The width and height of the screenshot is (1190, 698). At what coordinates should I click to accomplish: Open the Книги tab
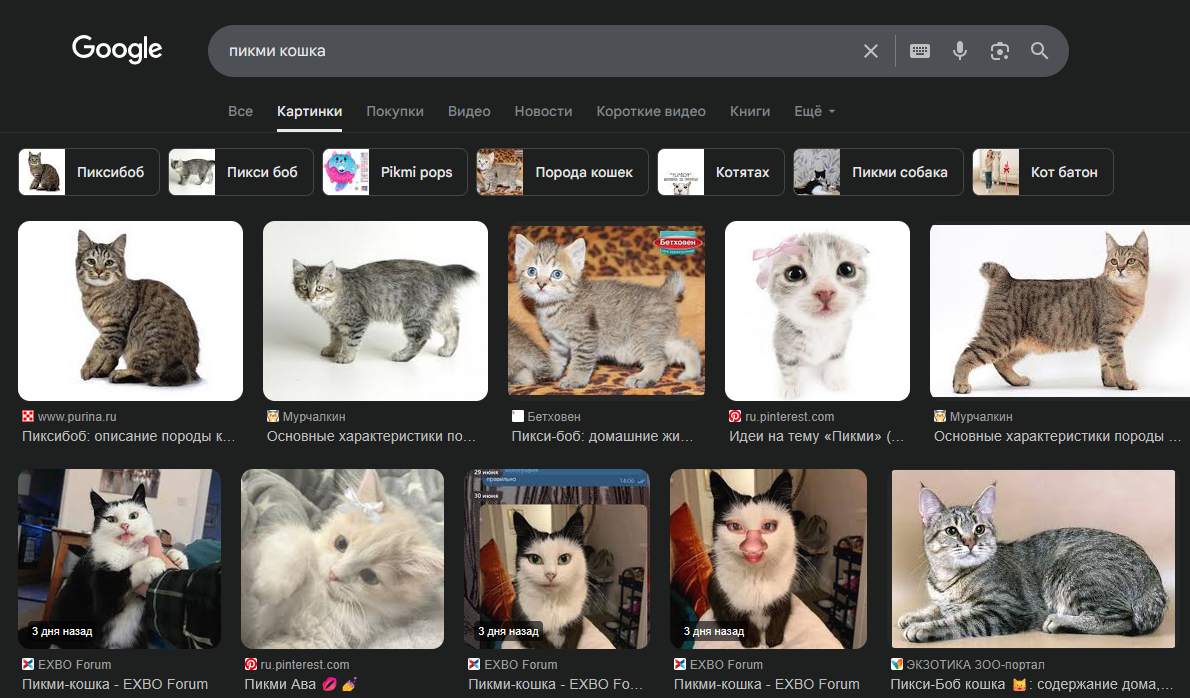tap(750, 111)
